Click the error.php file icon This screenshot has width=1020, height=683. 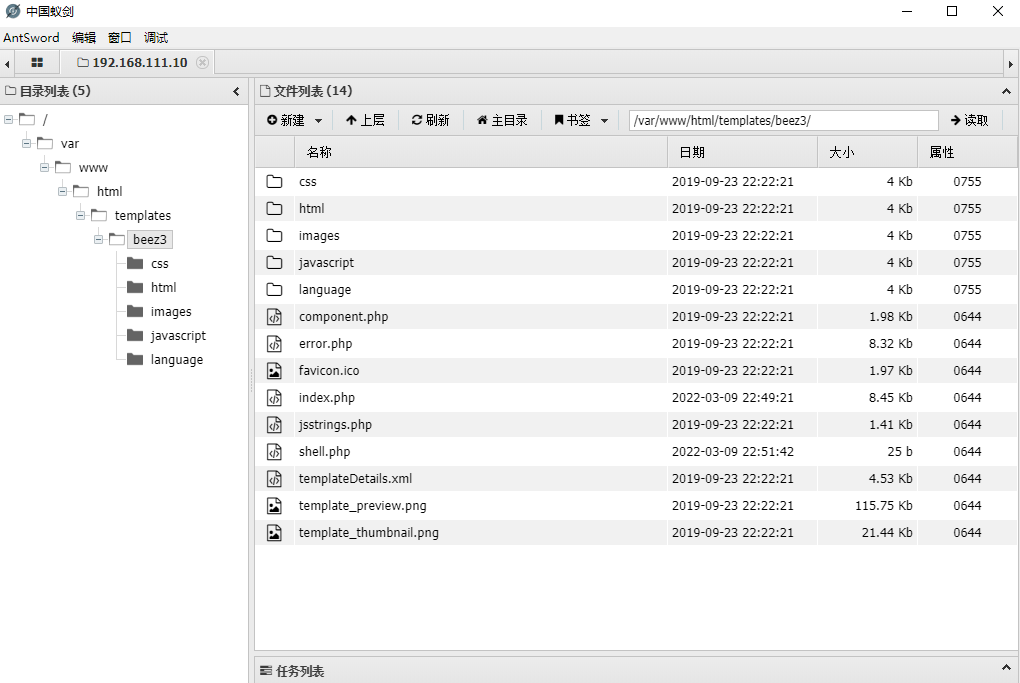pos(275,343)
